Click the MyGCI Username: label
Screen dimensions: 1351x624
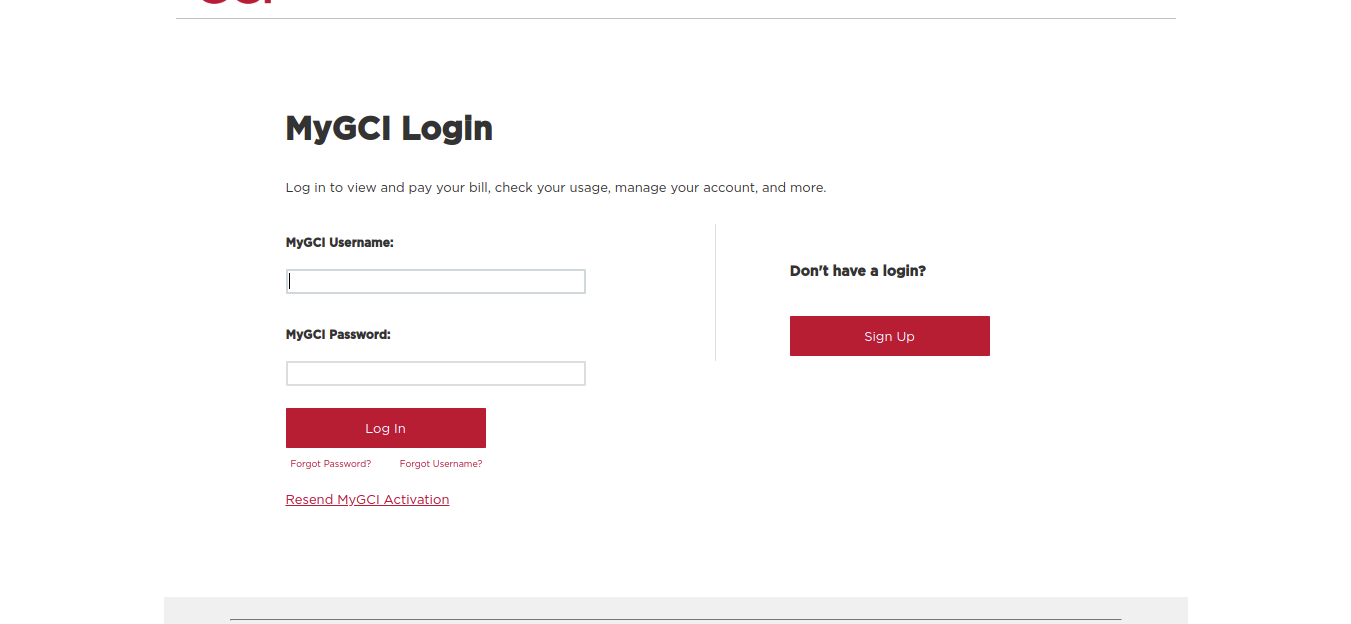click(340, 242)
